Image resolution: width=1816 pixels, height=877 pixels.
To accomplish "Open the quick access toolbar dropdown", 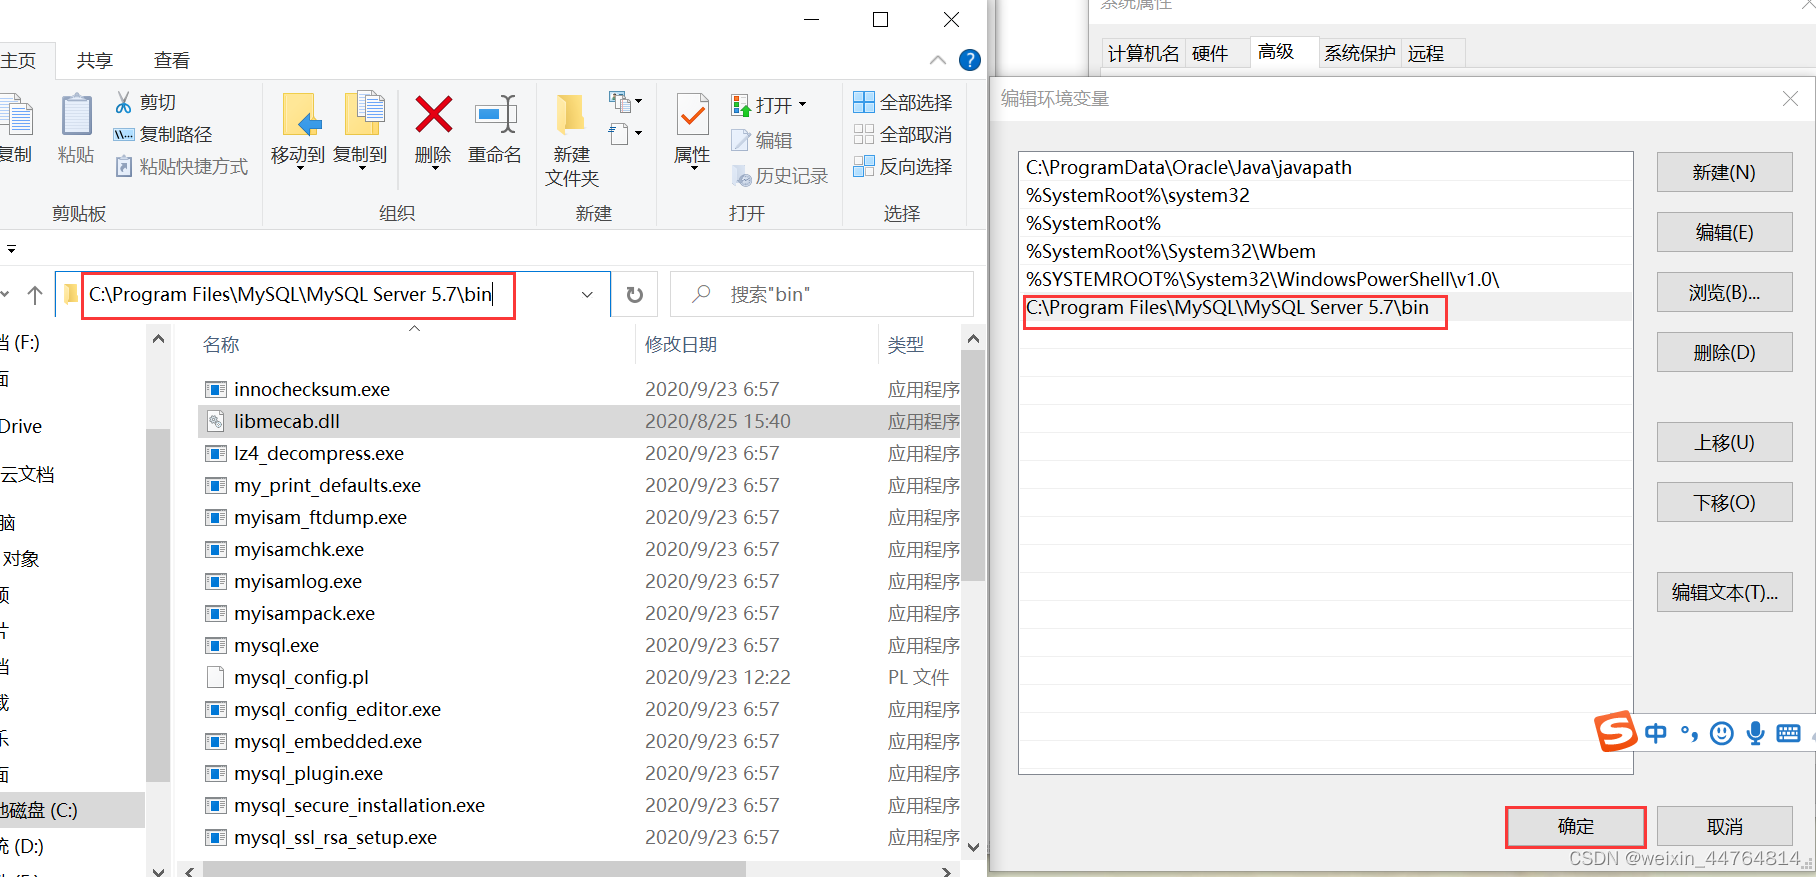I will (11, 249).
